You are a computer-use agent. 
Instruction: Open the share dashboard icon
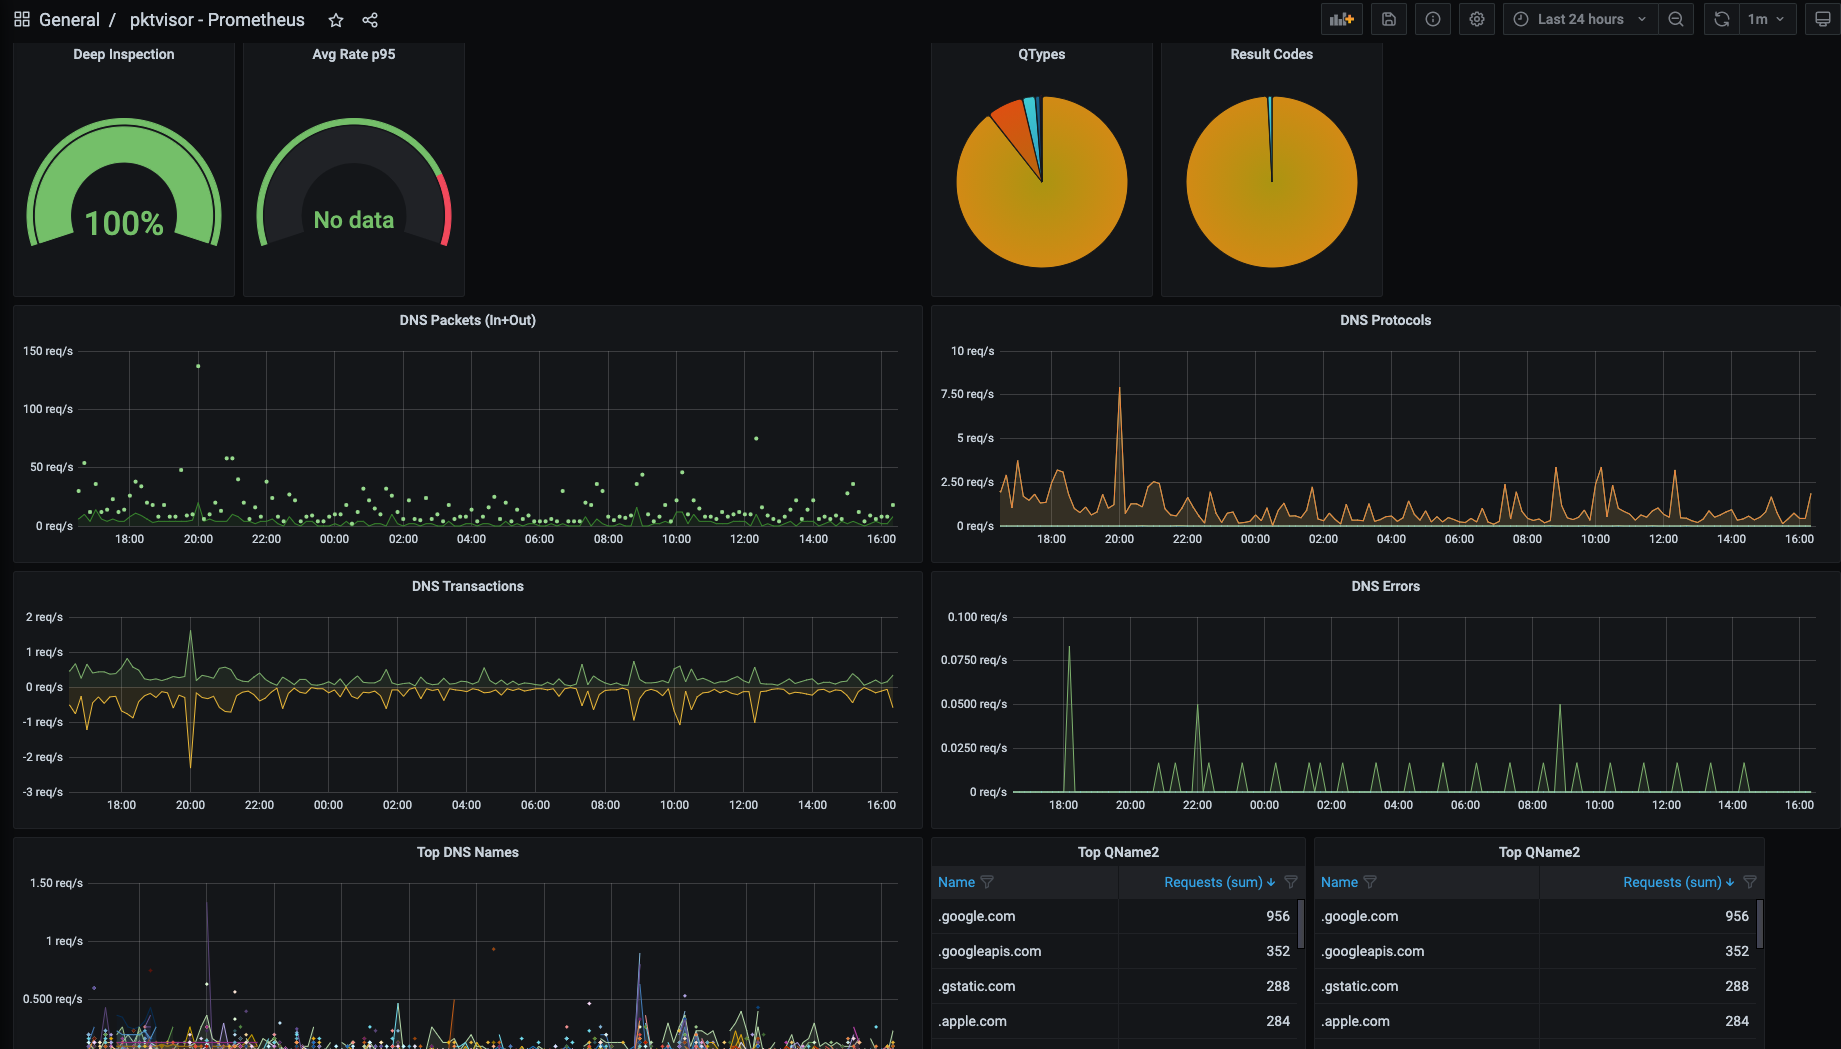click(x=370, y=19)
